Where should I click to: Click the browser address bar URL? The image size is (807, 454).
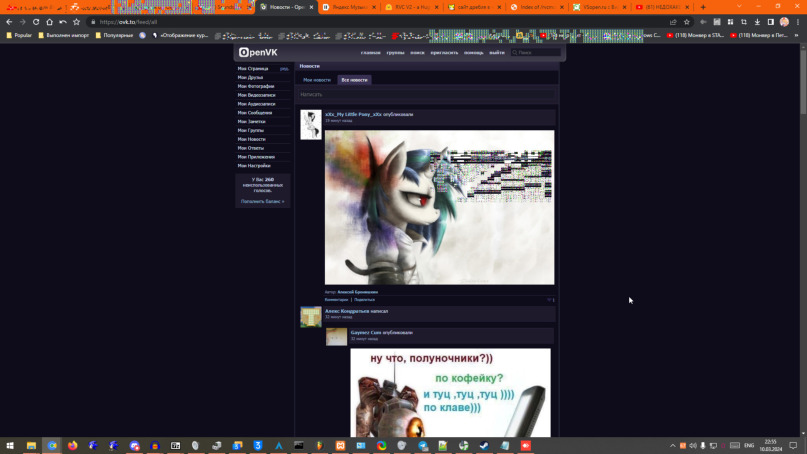[128, 22]
